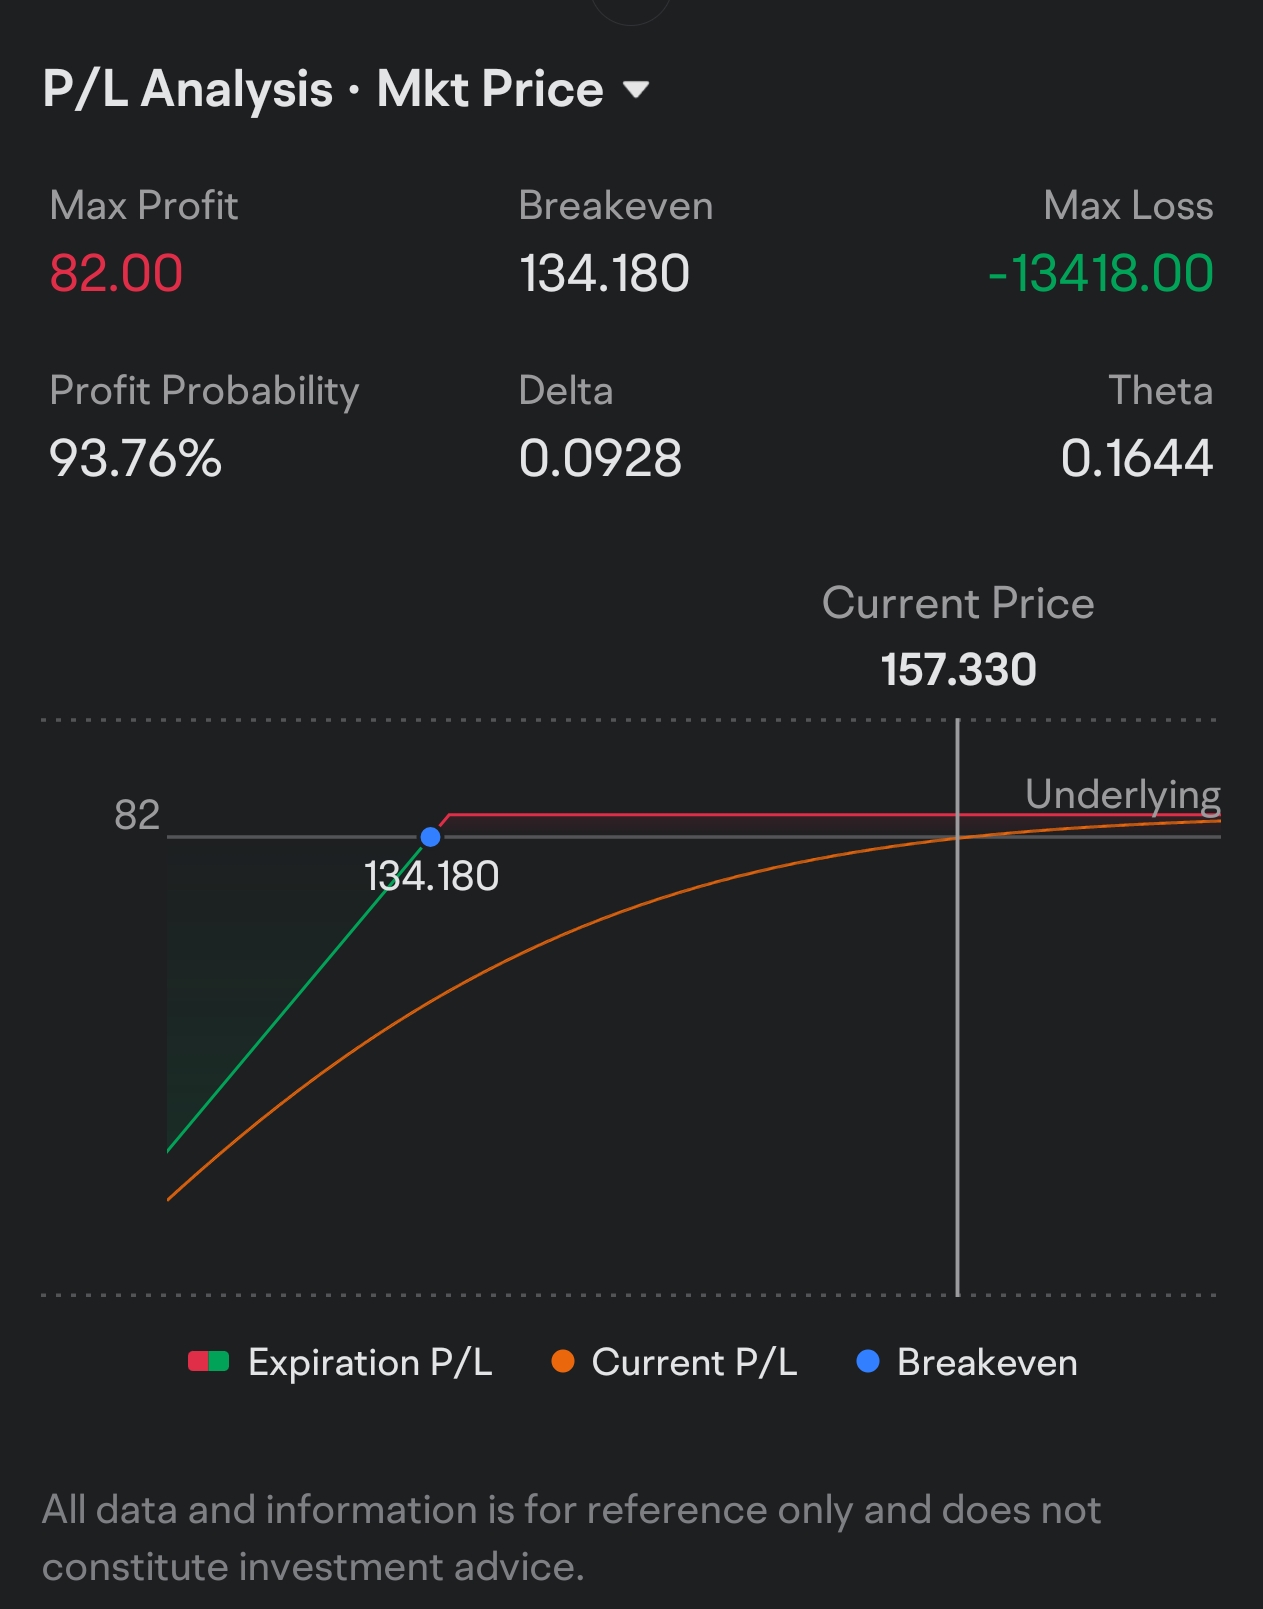Tap the Theta value 0.1644
This screenshot has height=1609, width=1263.
1137,458
